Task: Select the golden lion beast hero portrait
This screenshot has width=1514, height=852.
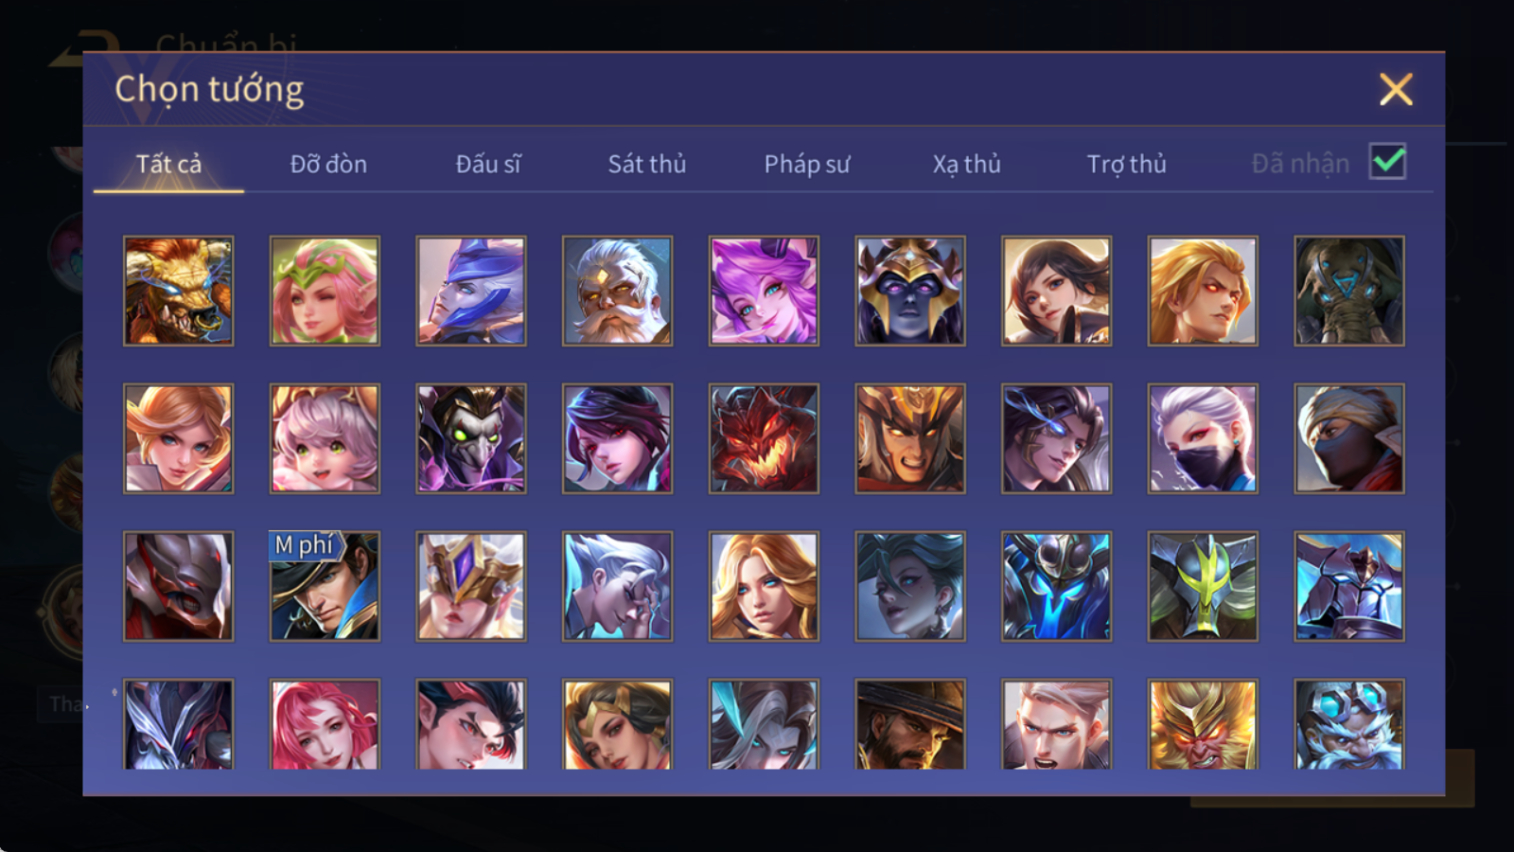Action: click(x=178, y=291)
